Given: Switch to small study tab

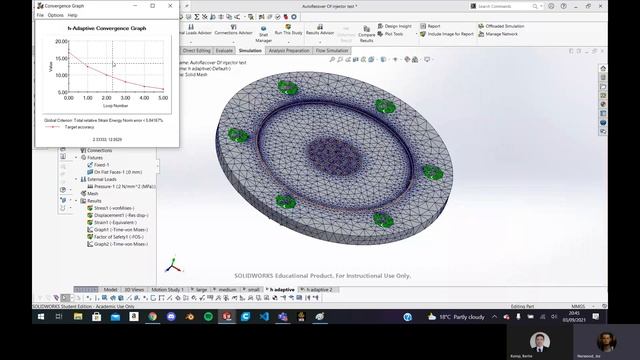Looking at the screenshot, I should tap(251, 289).
